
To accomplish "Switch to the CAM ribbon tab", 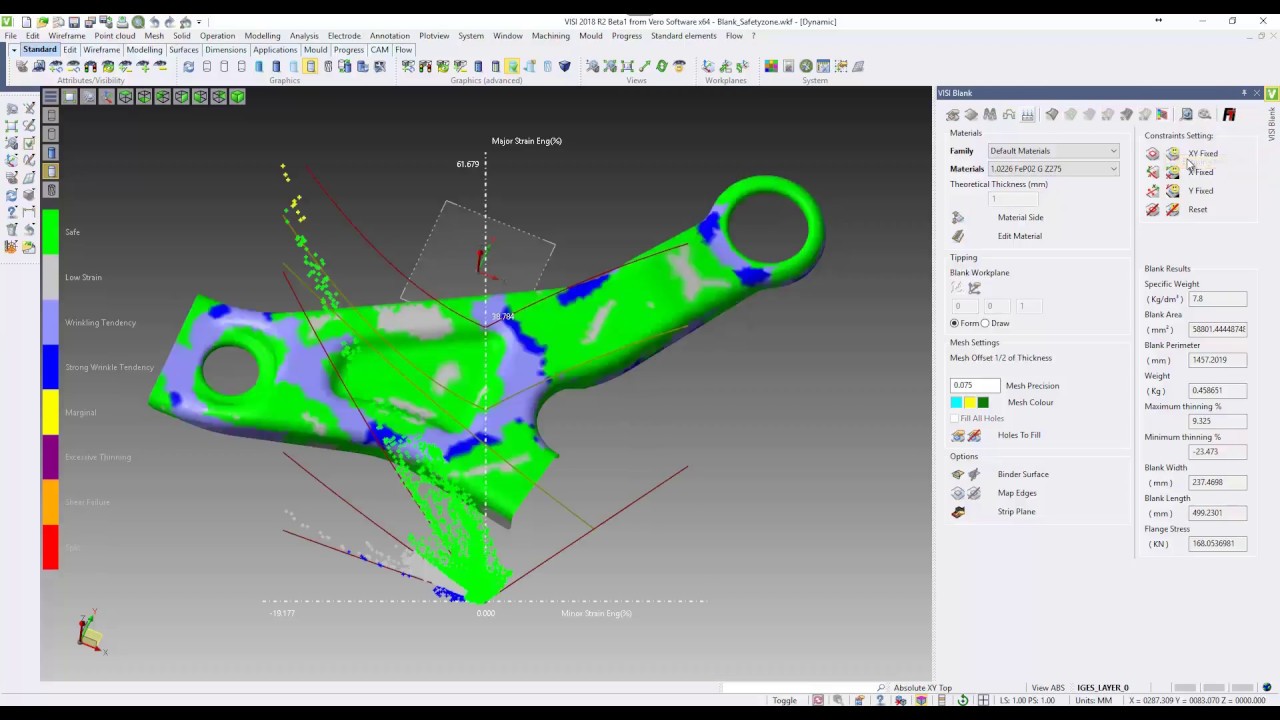I will click(x=380, y=50).
